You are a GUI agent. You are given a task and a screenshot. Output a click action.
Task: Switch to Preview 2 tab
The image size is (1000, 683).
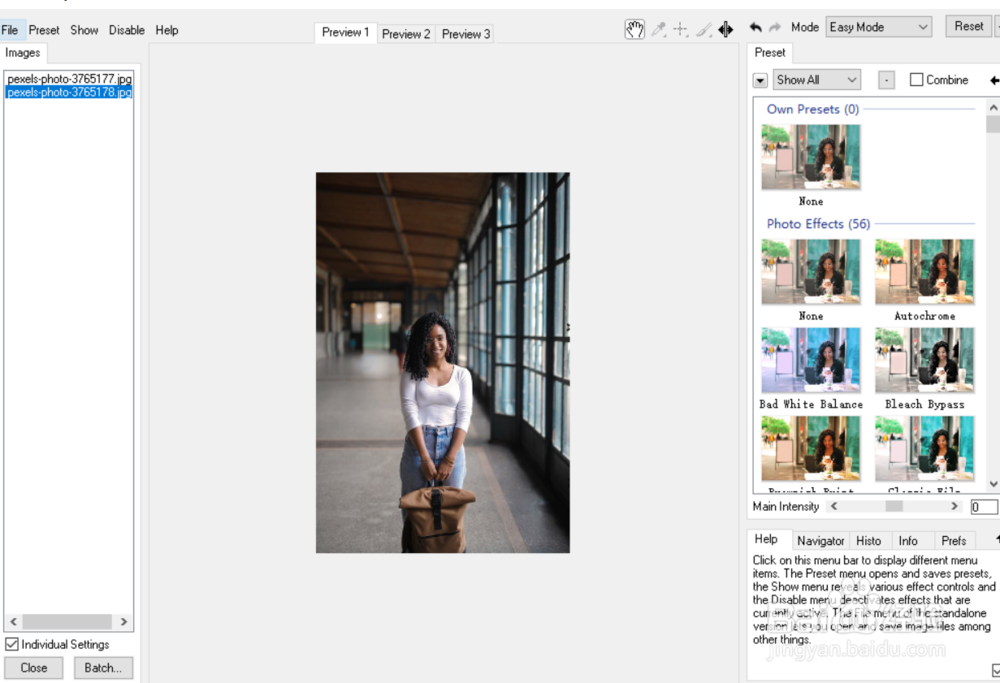[x=406, y=34]
